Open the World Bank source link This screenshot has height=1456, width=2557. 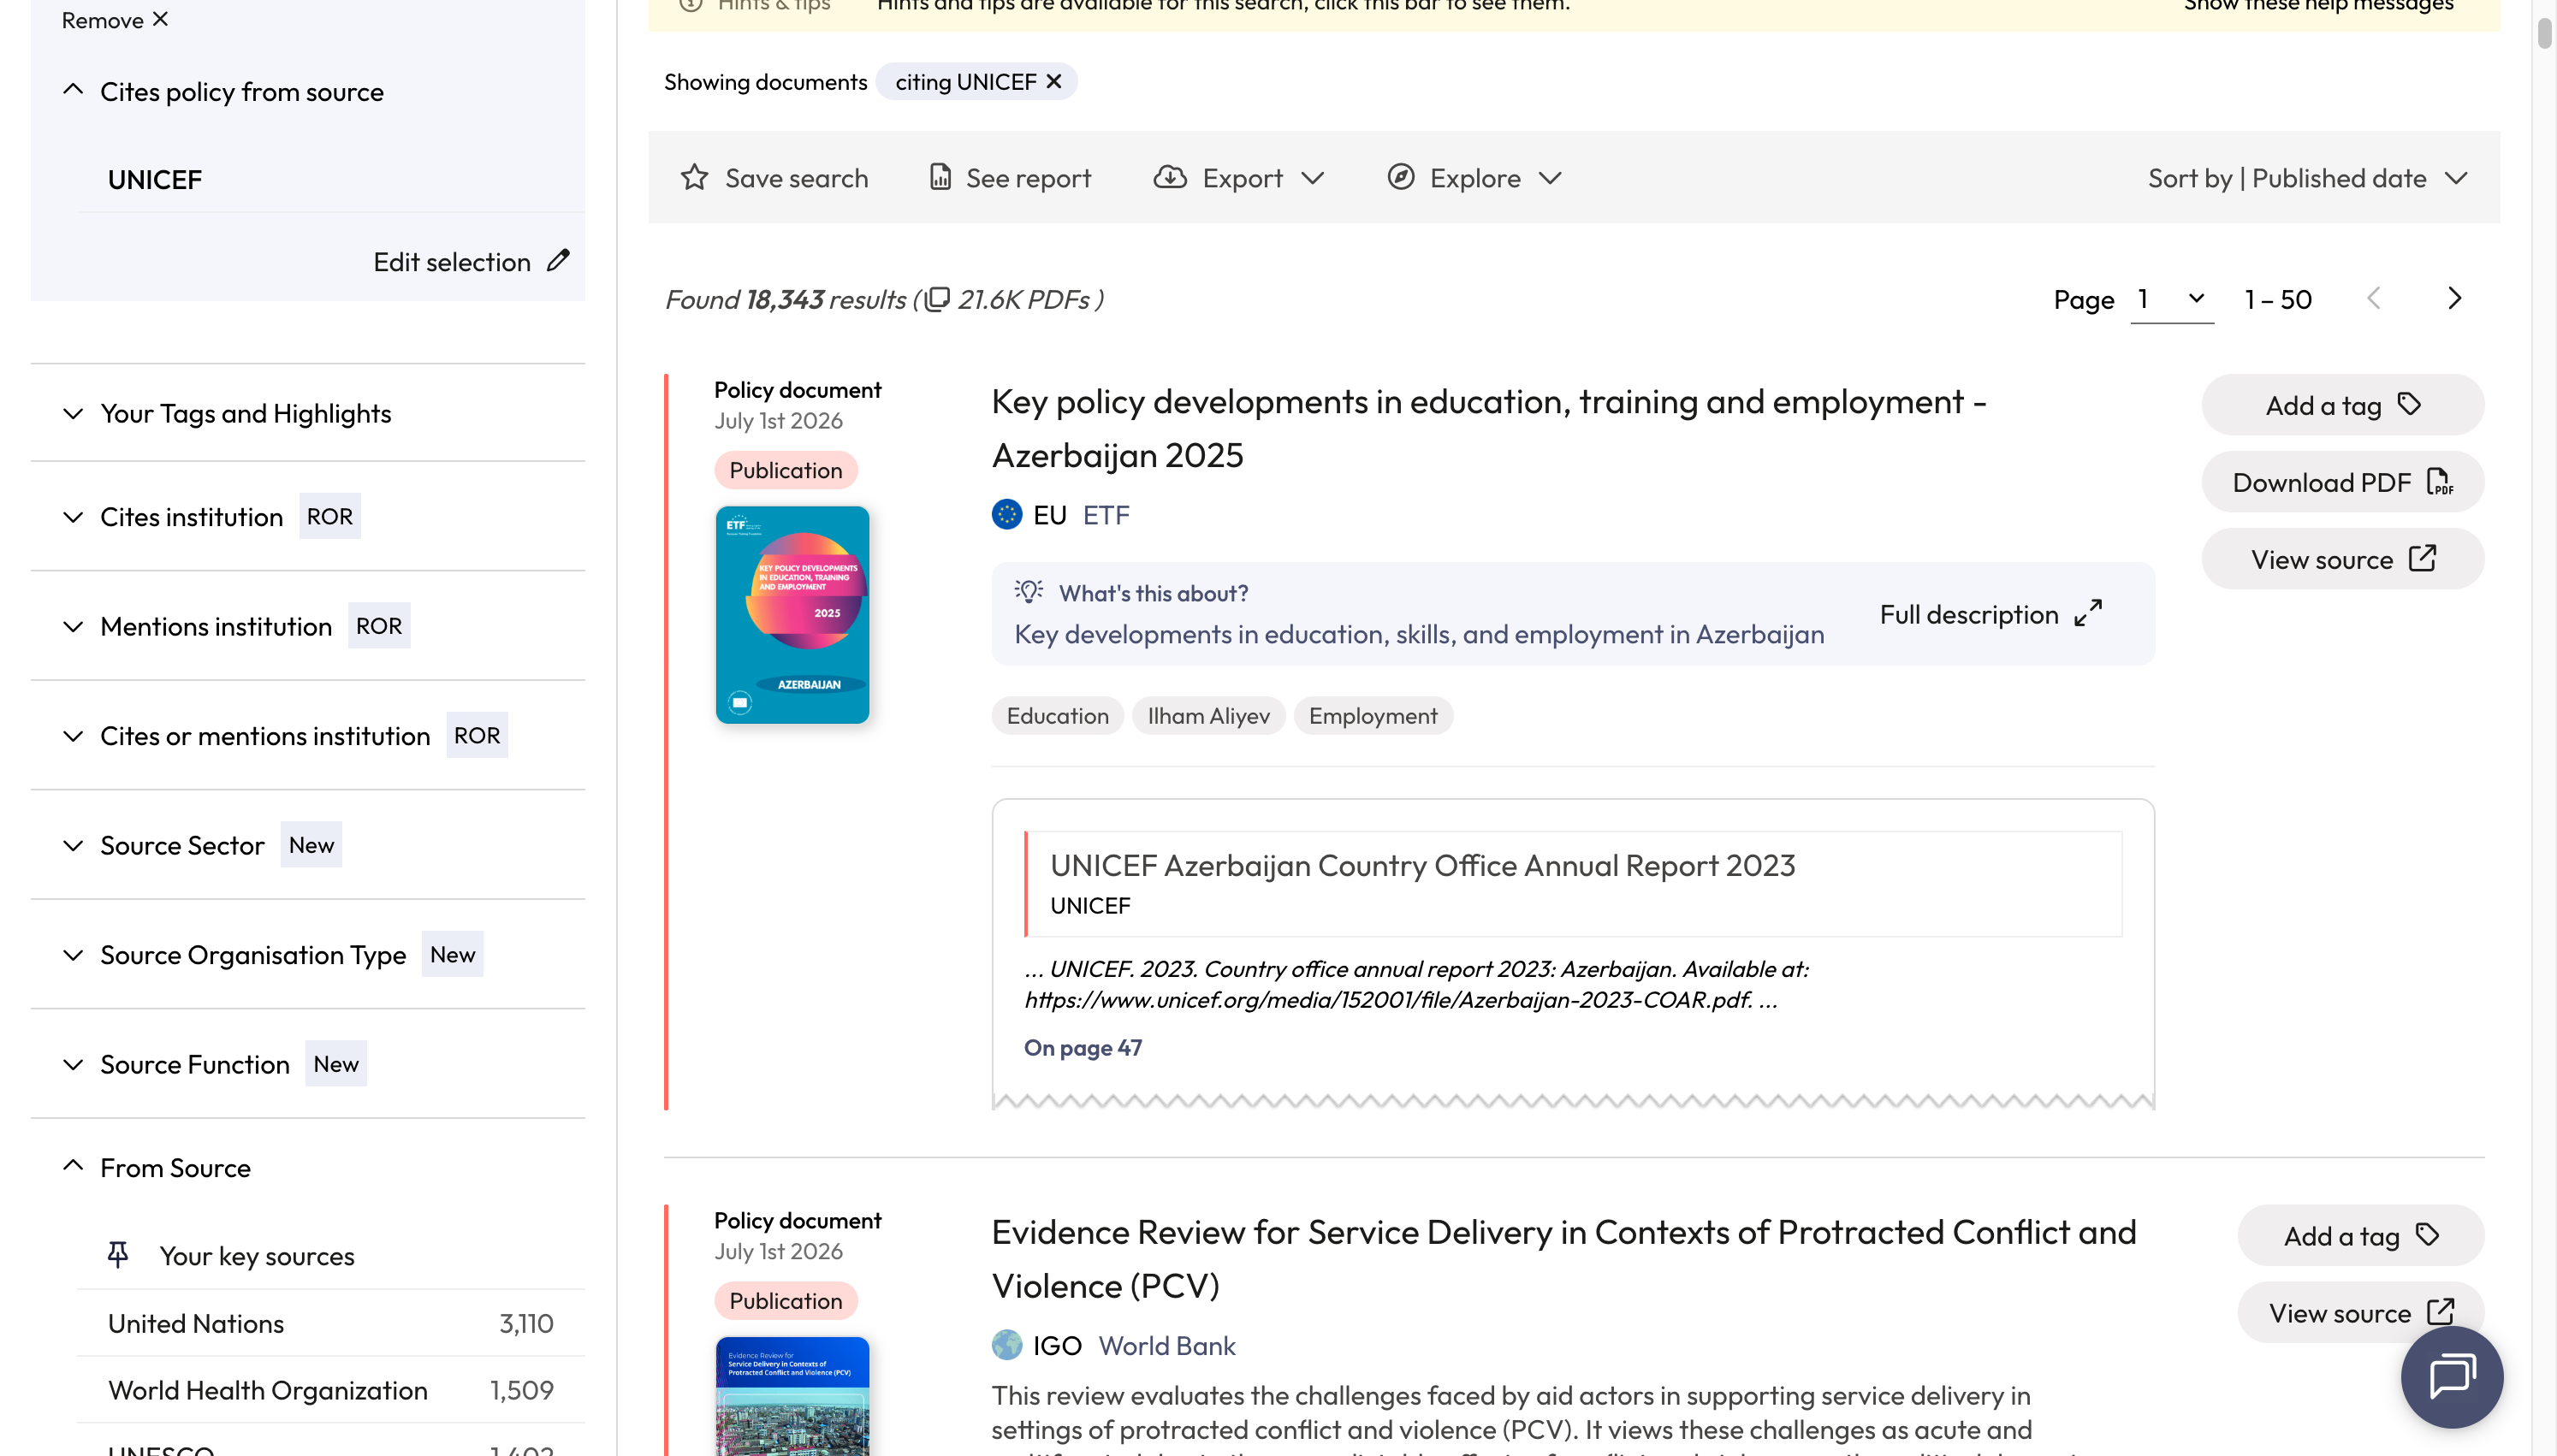point(1167,1345)
